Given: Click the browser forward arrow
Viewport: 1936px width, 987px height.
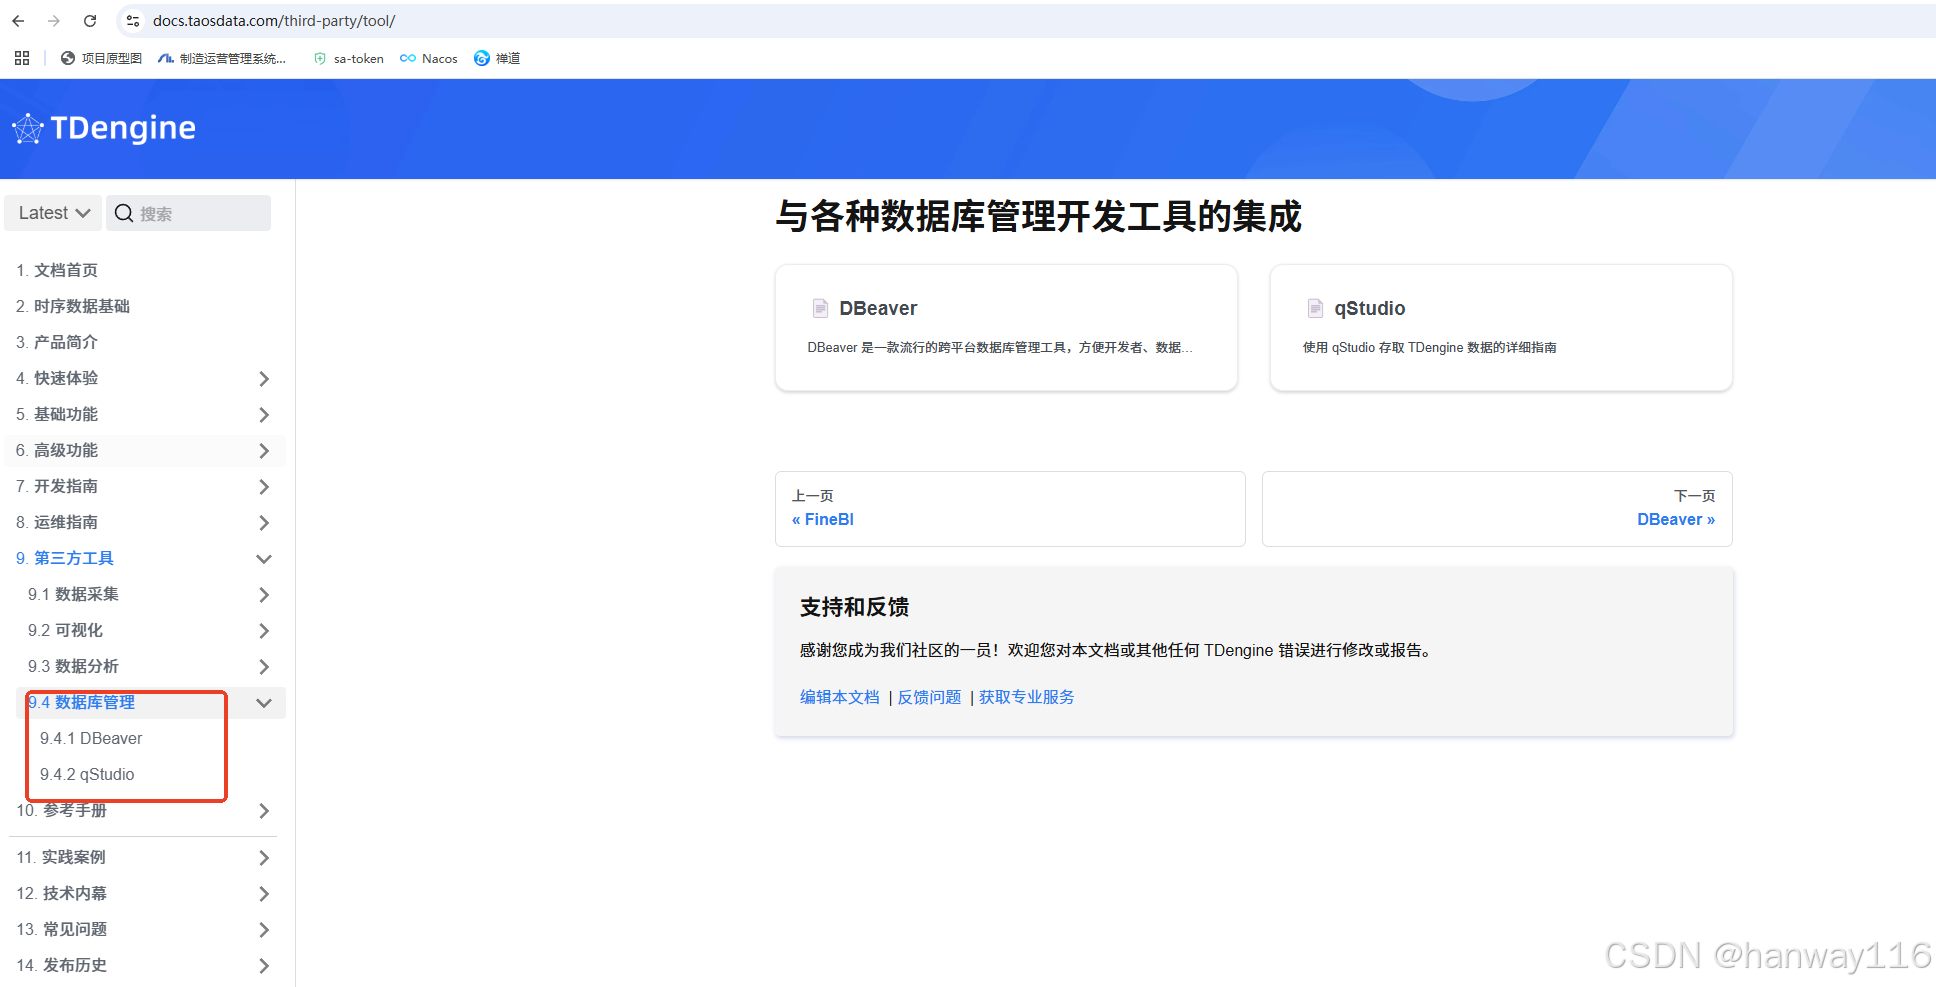Looking at the screenshot, I should [x=54, y=20].
